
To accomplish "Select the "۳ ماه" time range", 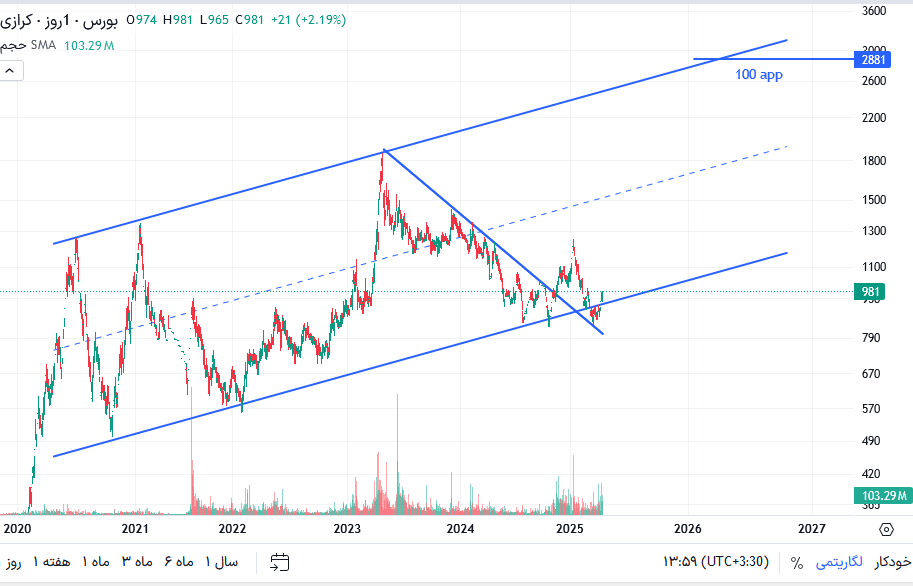I will click(x=137, y=562).
